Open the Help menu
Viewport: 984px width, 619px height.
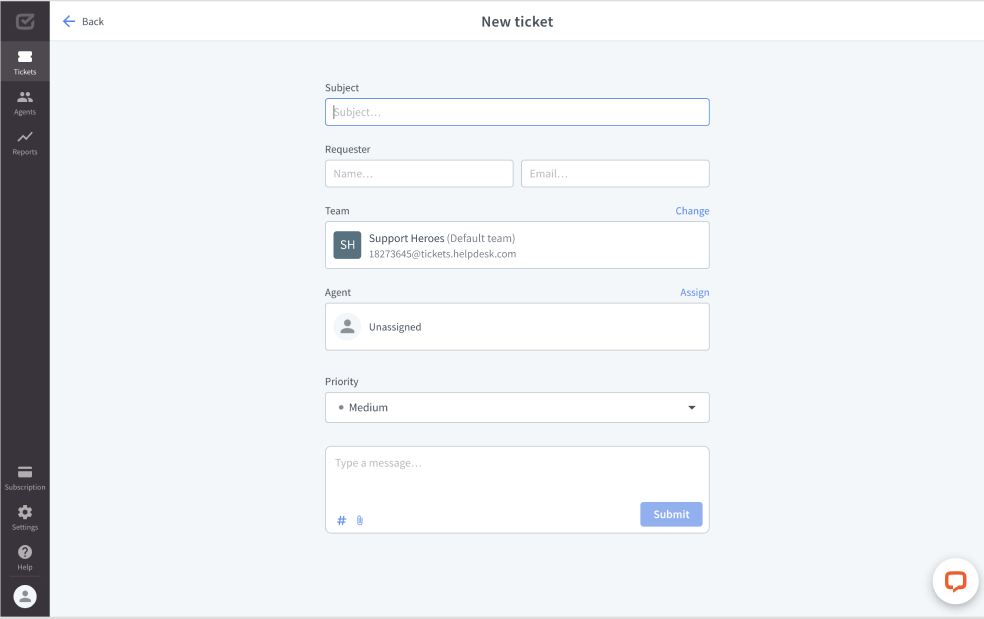(x=25, y=557)
